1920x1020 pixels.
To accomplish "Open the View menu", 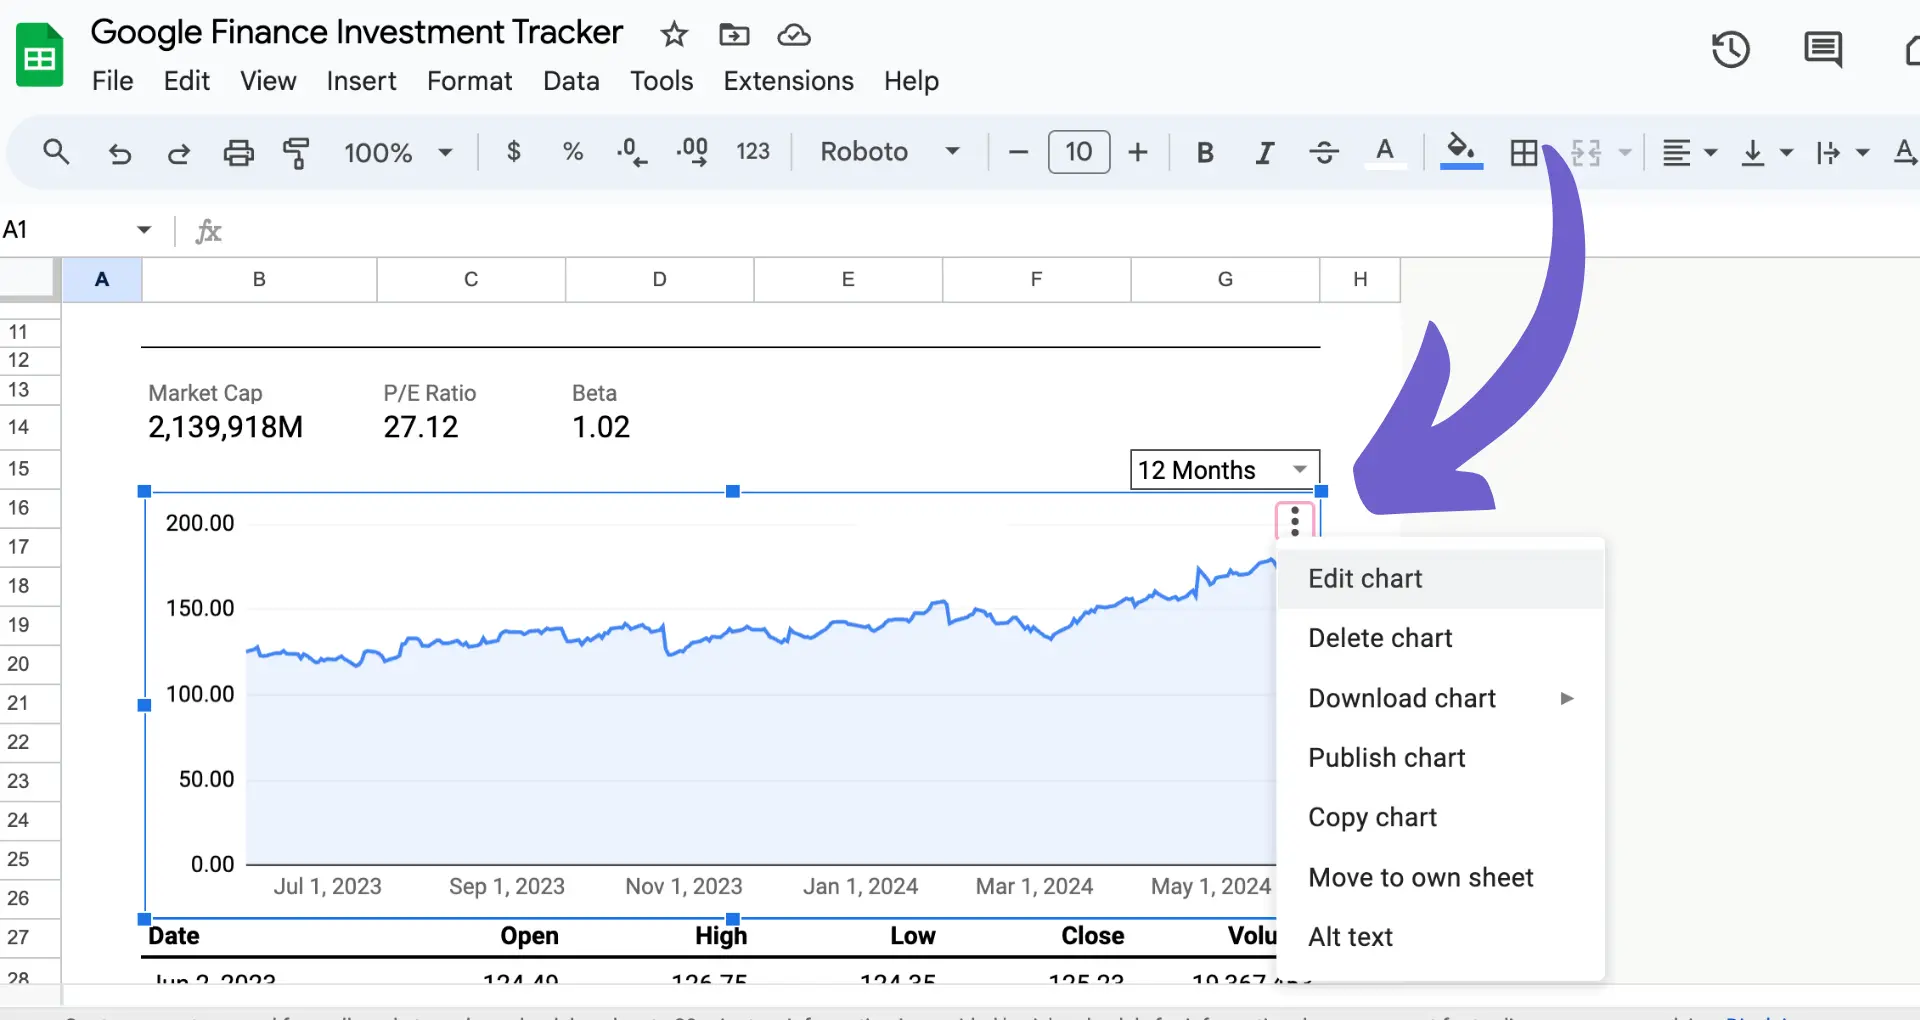I will [268, 81].
